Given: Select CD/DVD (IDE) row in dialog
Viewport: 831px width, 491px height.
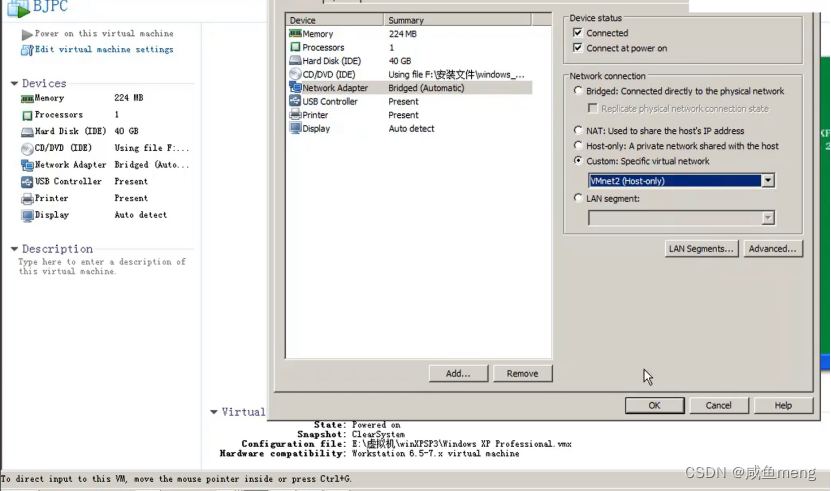Looking at the screenshot, I should 409,74.
